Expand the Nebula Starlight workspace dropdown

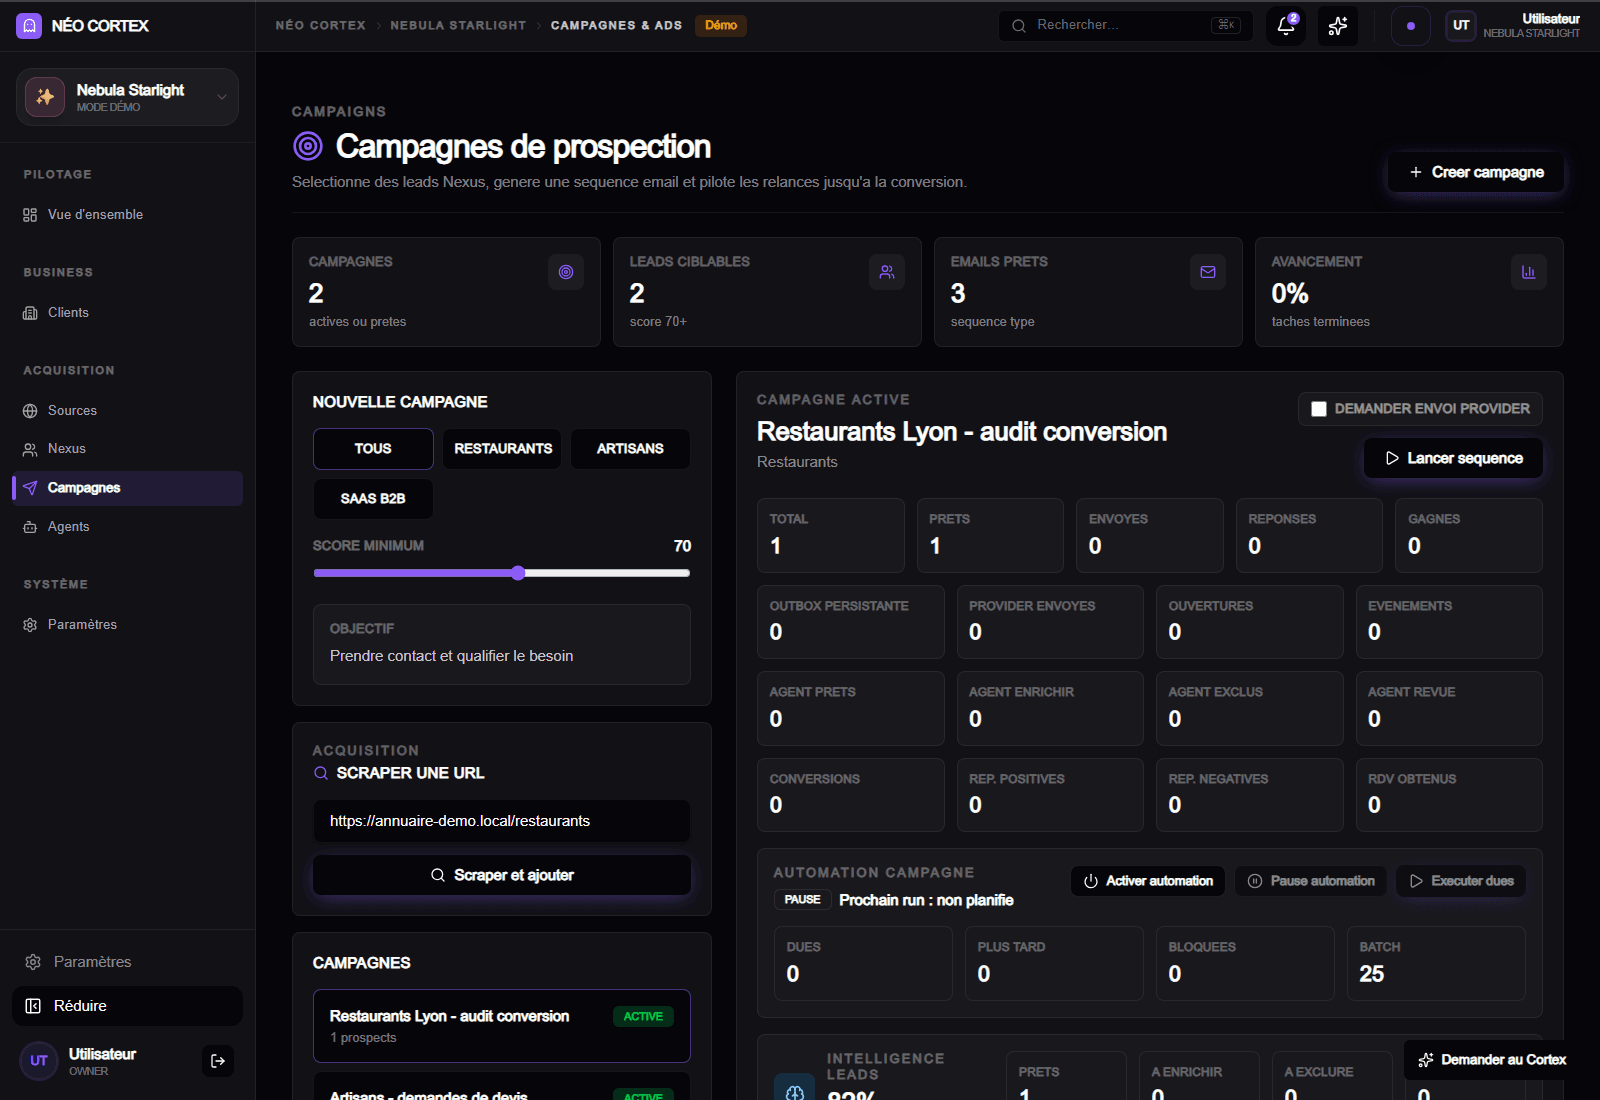222,97
